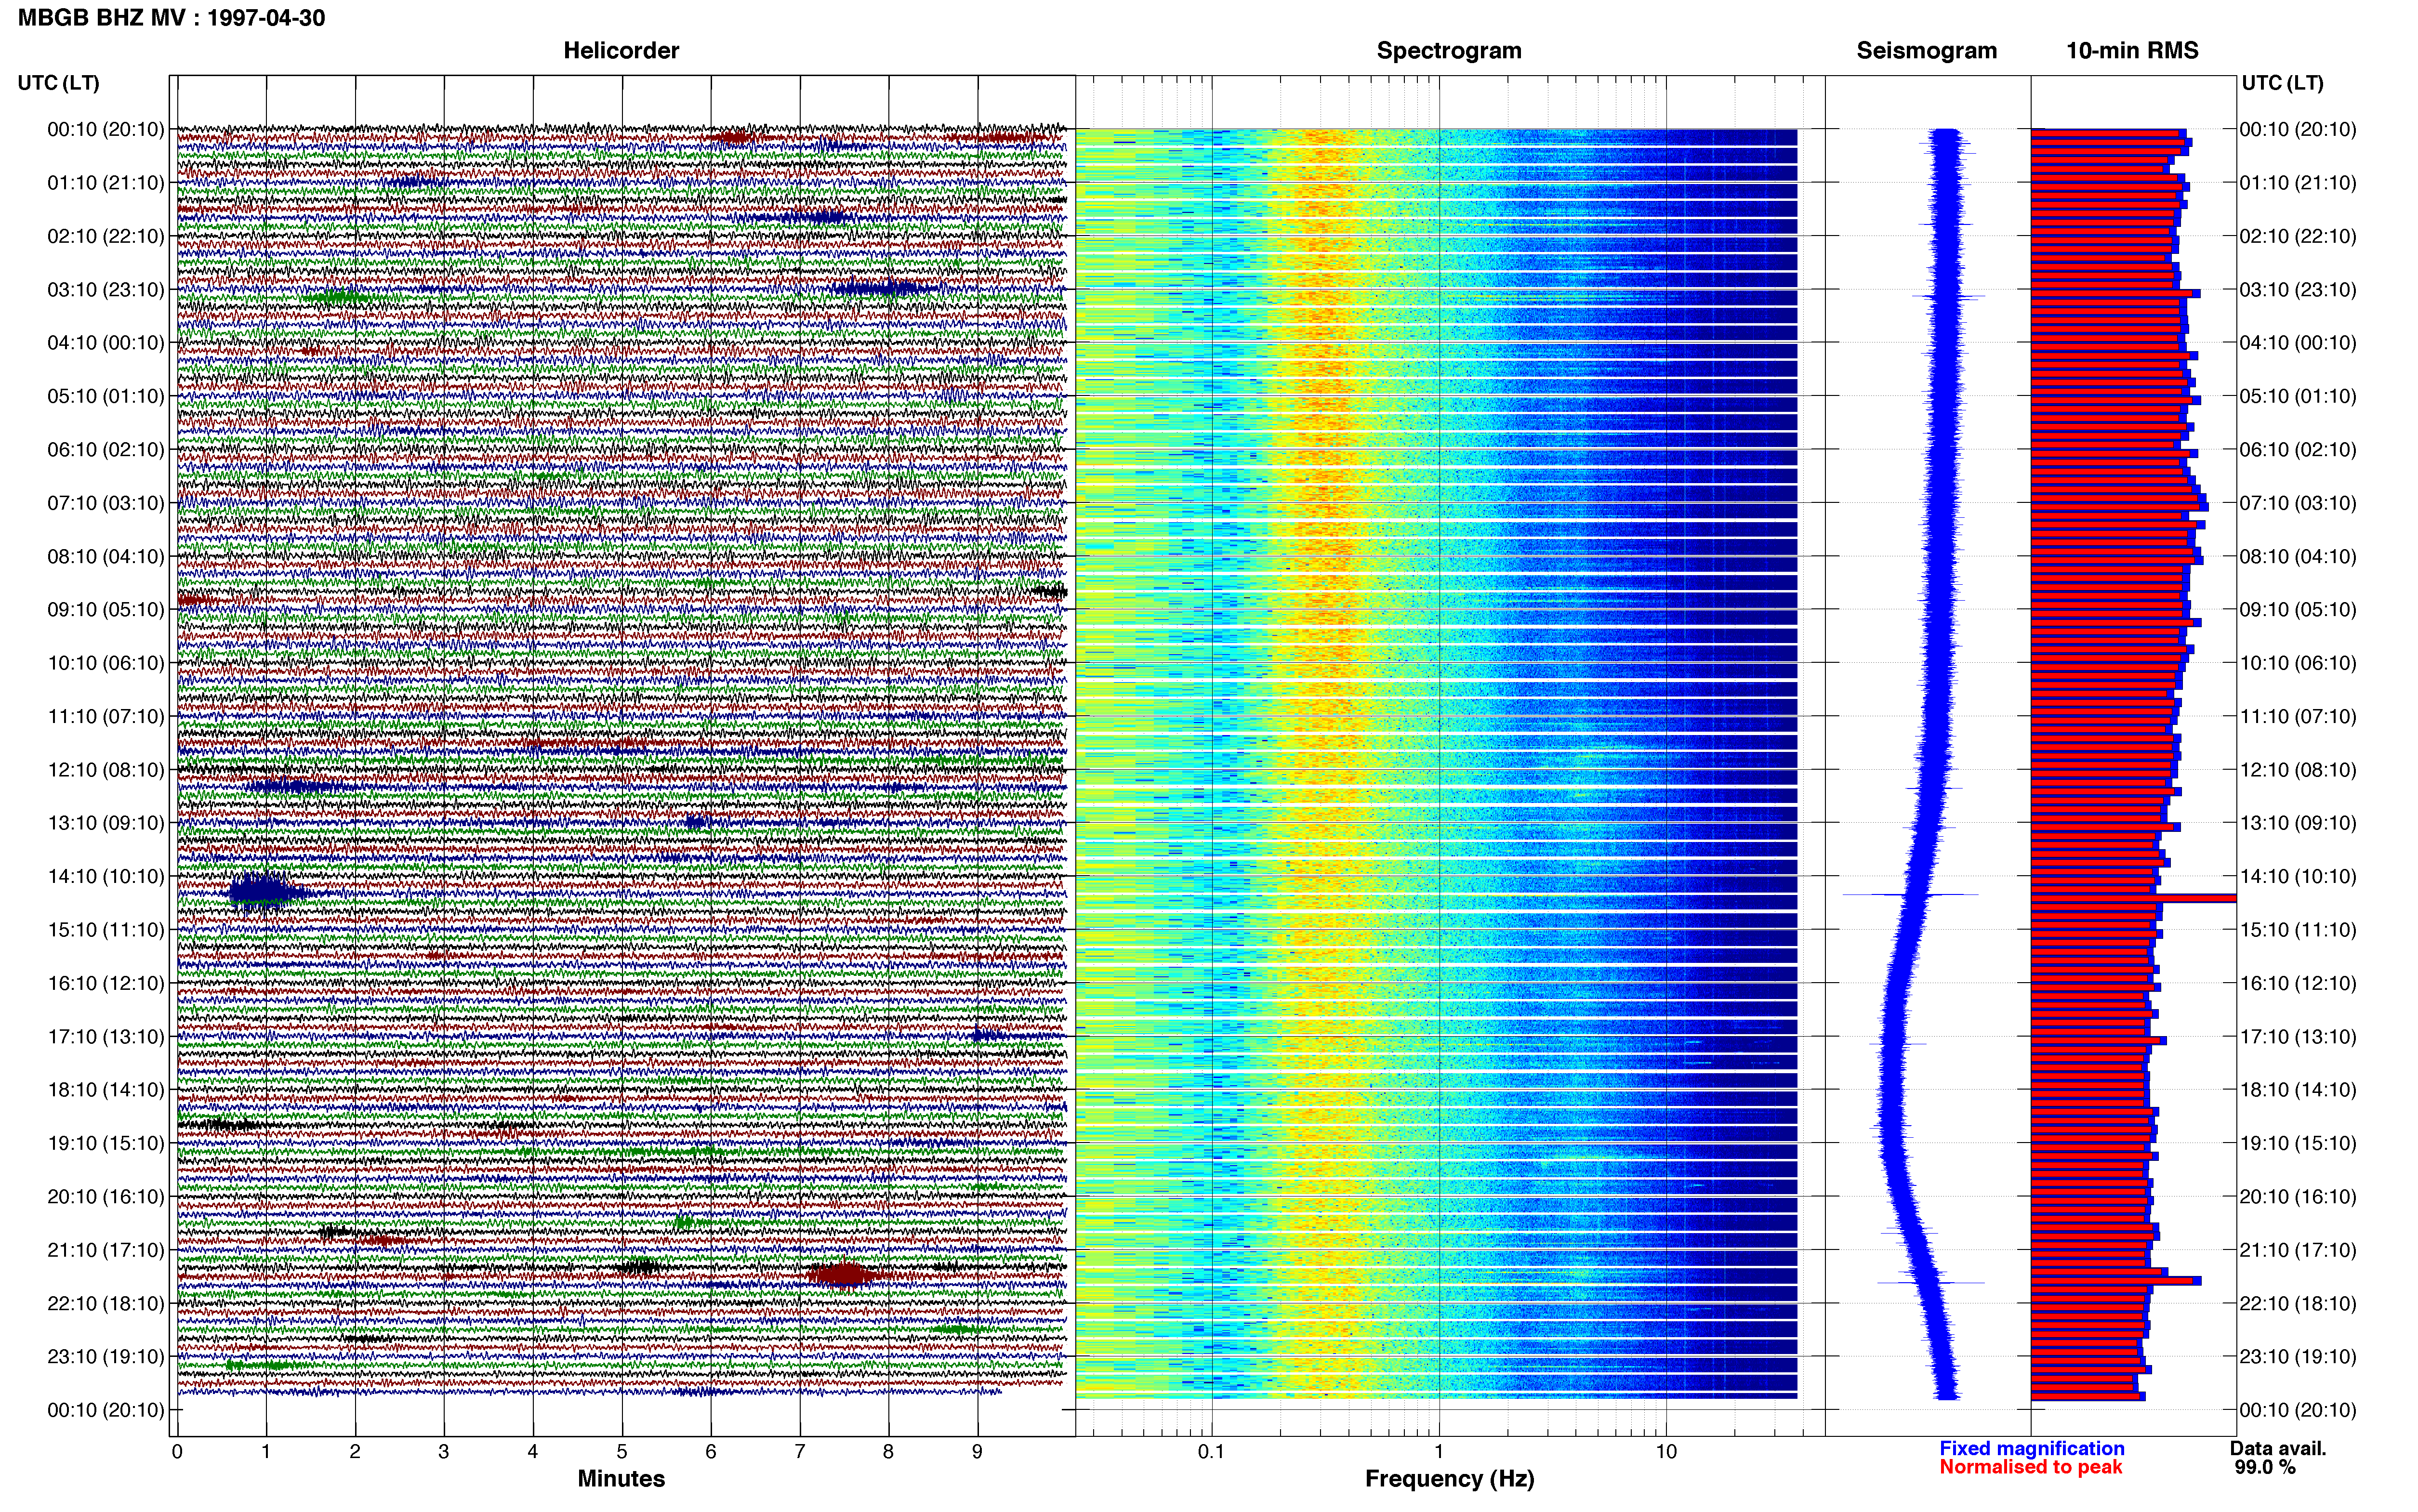Click the seismogram spike near 21:50
Image resolution: width=2418 pixels, height=1512 pixels.
[x=1930, y=1282]
